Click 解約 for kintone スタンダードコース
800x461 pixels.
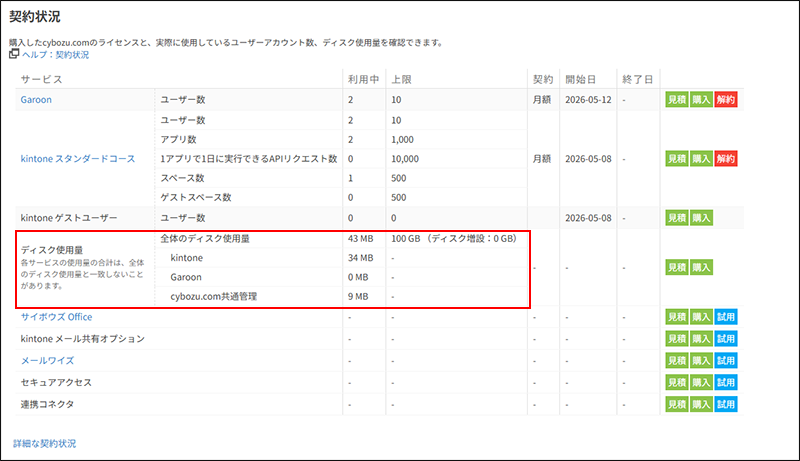tap(726, 159)
